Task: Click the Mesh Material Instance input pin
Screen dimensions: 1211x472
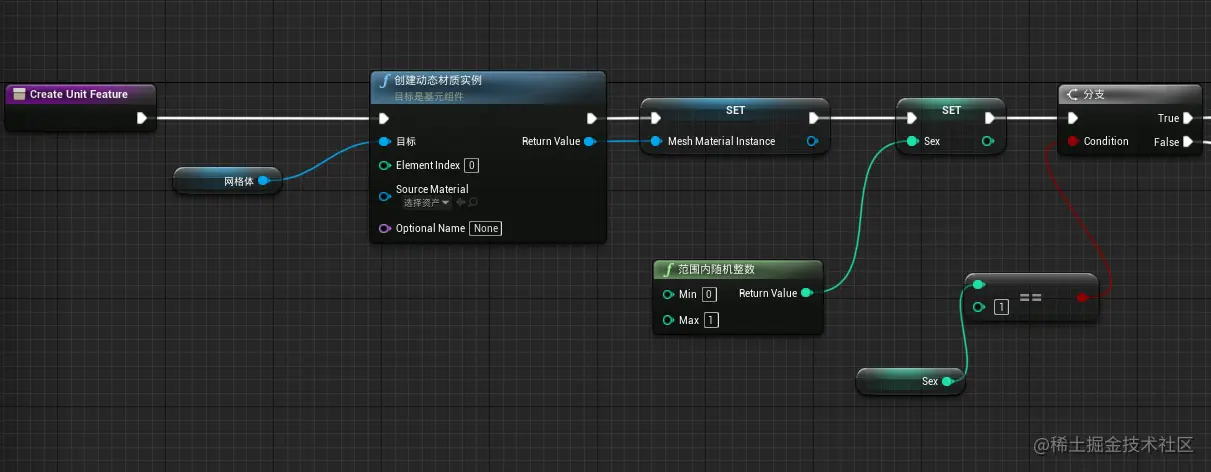Action: click(656, 142)
